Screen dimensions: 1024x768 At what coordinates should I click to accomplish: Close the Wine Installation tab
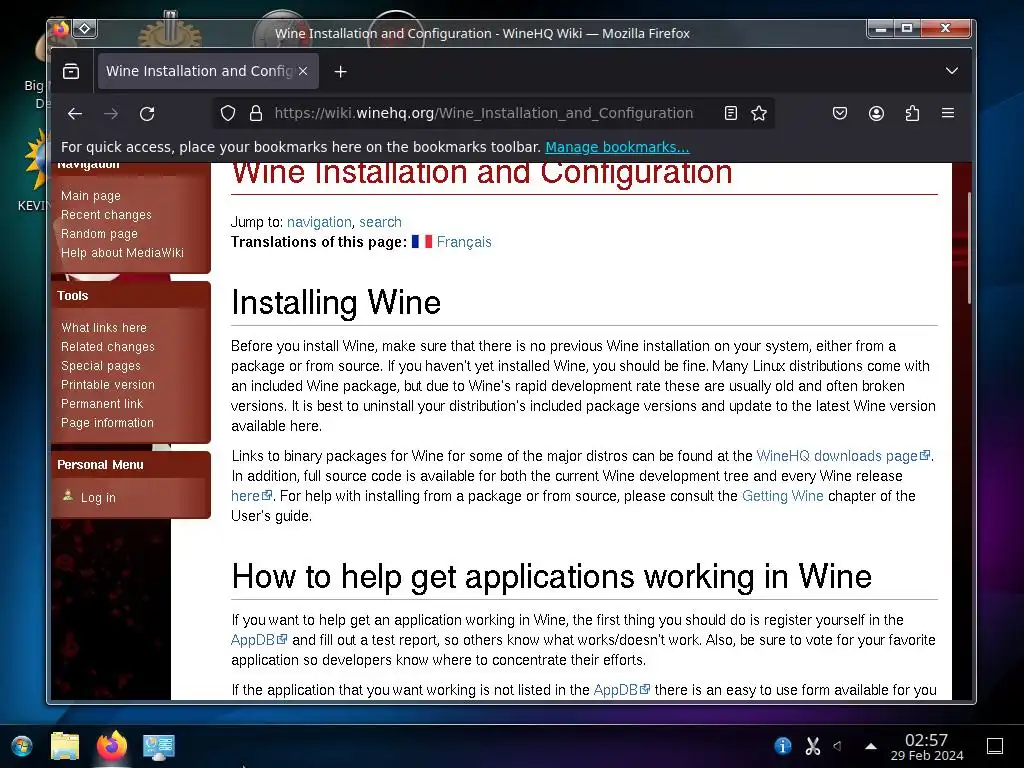pyautogui.click(x=303, y=71)
